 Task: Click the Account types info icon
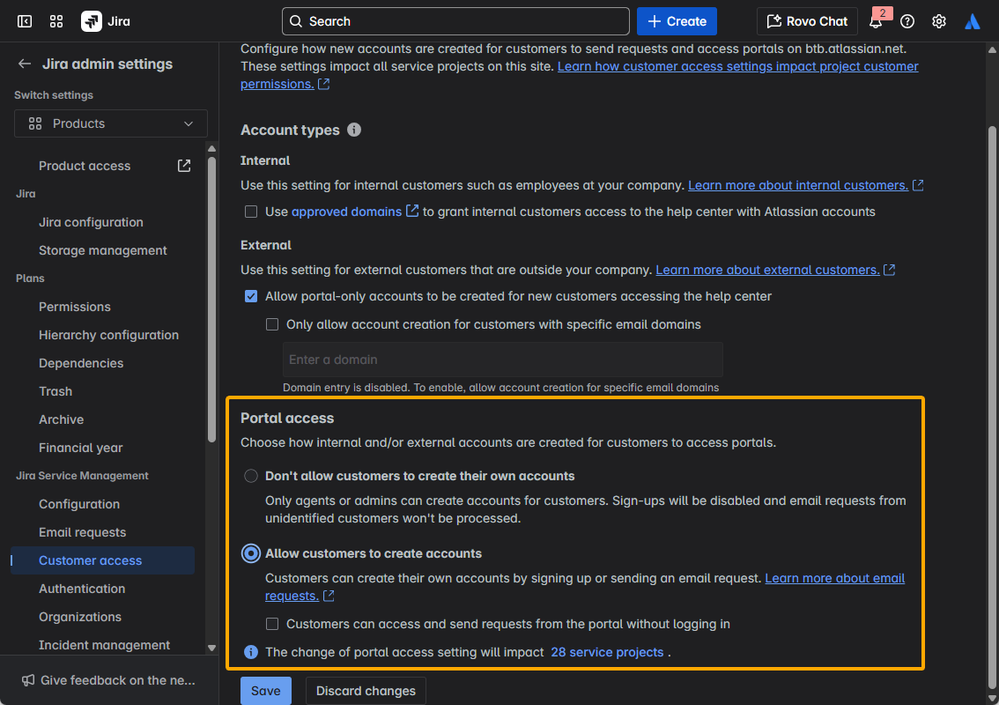pos(354,130)
